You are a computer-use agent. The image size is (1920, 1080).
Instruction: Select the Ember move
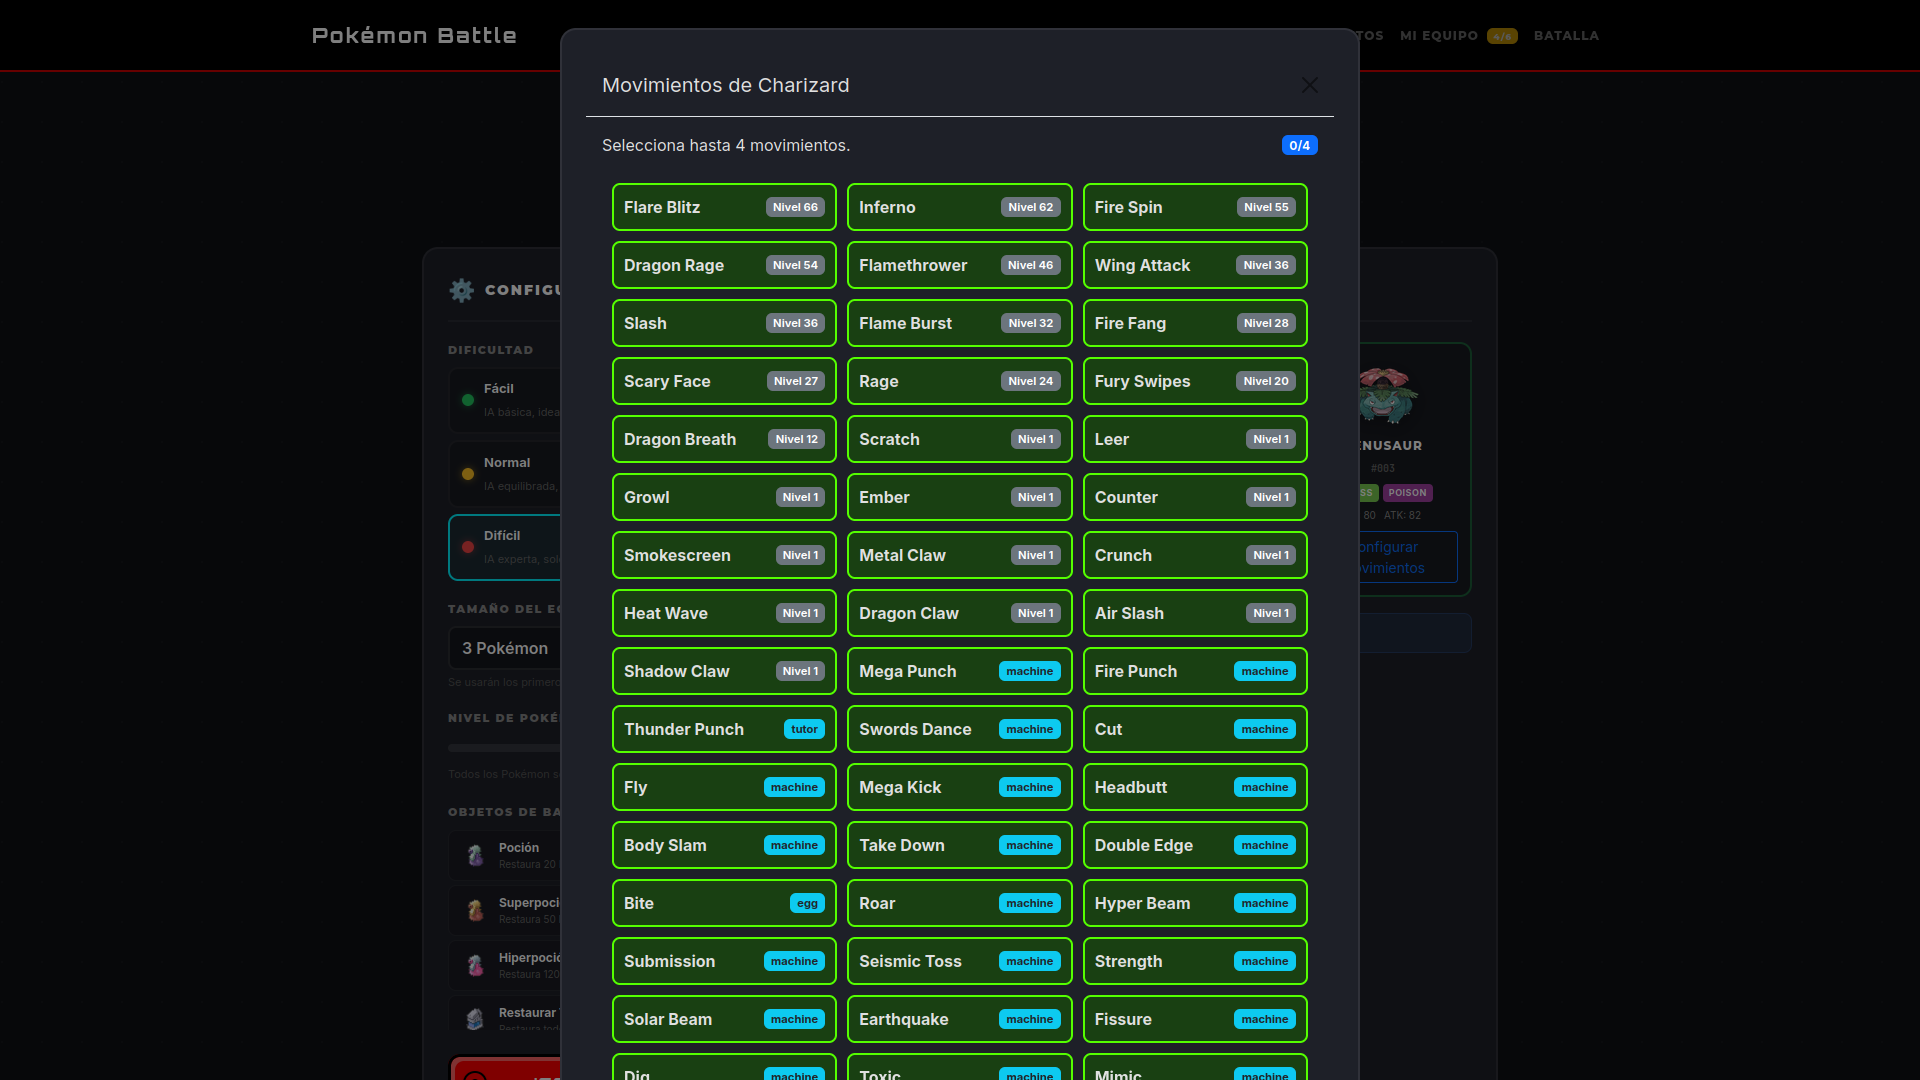pyautogui.click(x=959, y=497)
